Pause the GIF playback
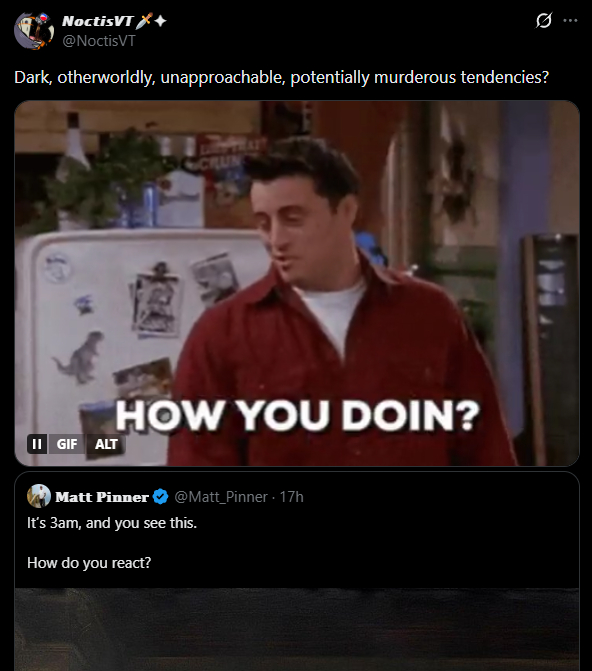 coord(37,444)
